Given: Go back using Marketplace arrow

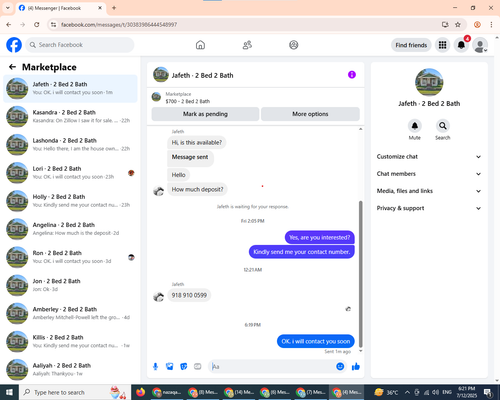Looking at the screenshot, I should (13, 67).
